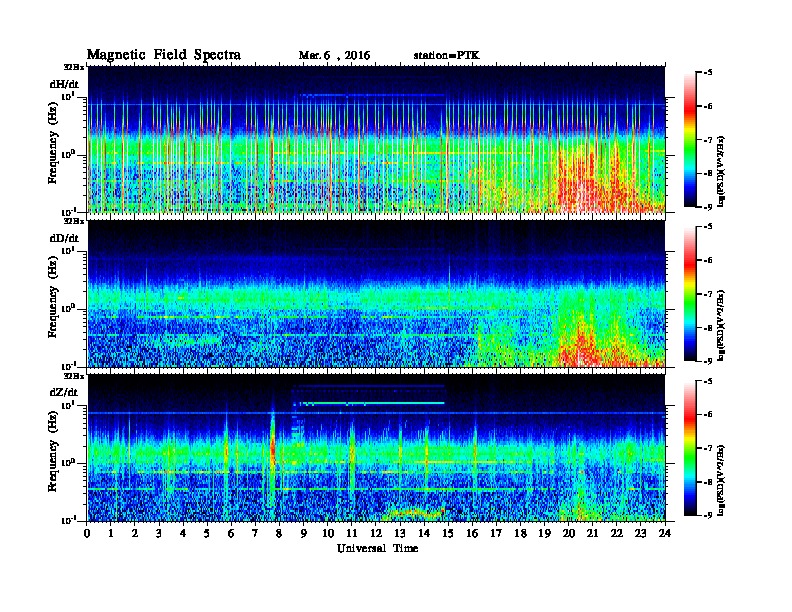Click hour tick label "8" on time axis
The width and height of the screenshot is (792, 612).
tap(279, 534)
